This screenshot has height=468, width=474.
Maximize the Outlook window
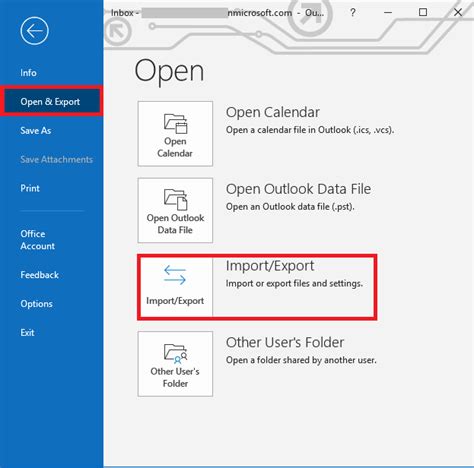(x=423, y=12)
